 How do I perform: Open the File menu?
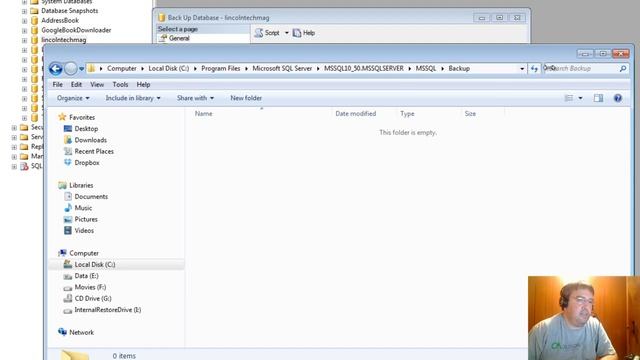[x=58, y=84]
